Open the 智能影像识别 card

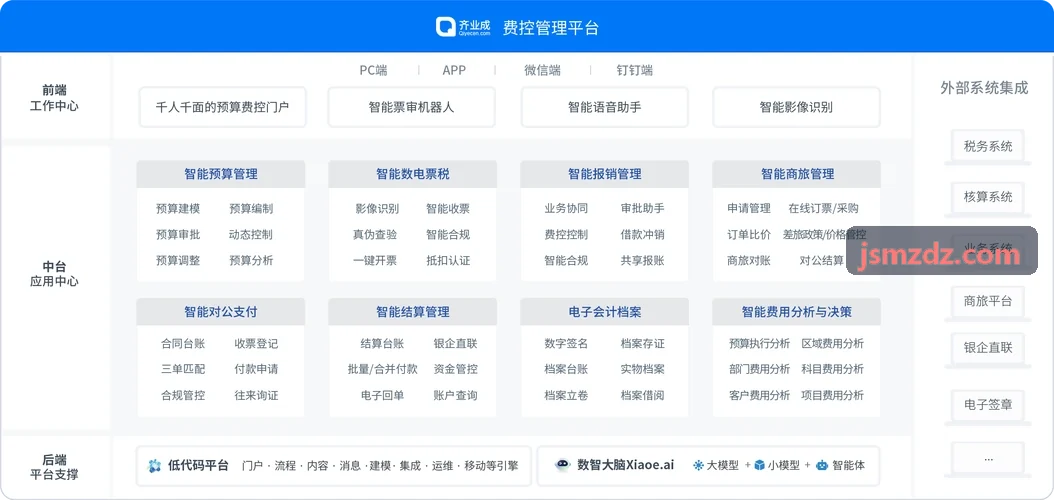pos(796,107)
